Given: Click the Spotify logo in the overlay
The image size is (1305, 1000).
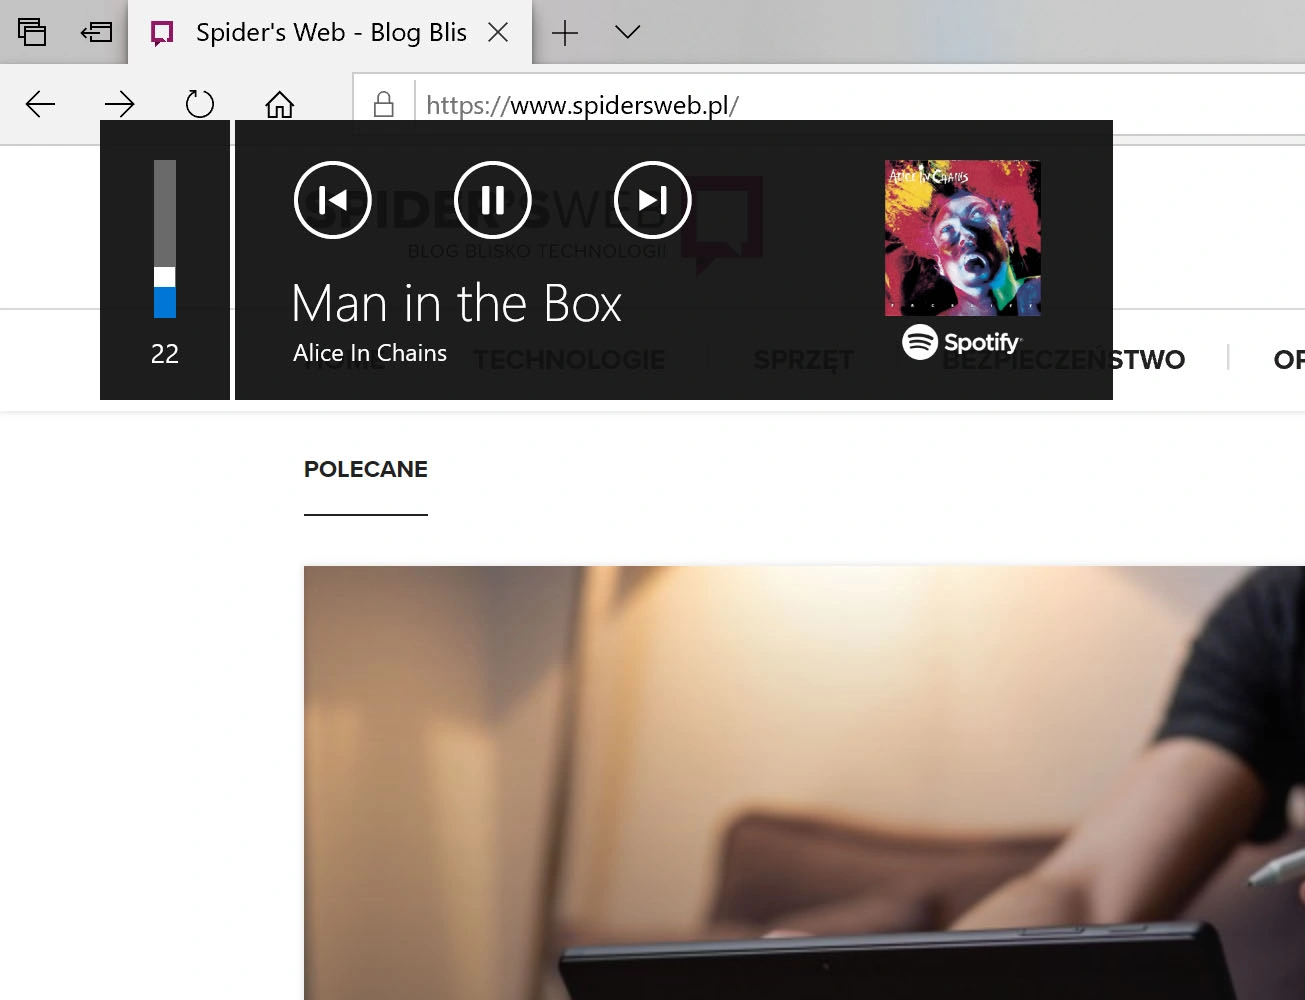Looking at the screenshot, I should [x=962, y=342].
